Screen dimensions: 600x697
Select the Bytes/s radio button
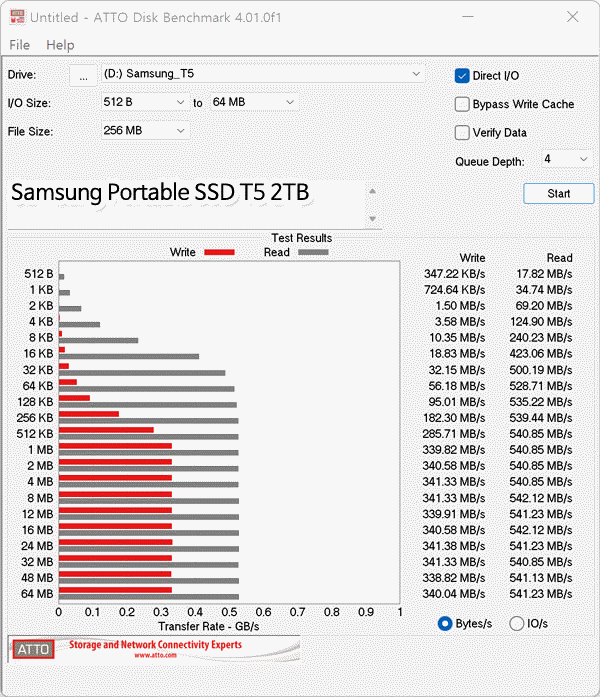[x=445, y=624]
